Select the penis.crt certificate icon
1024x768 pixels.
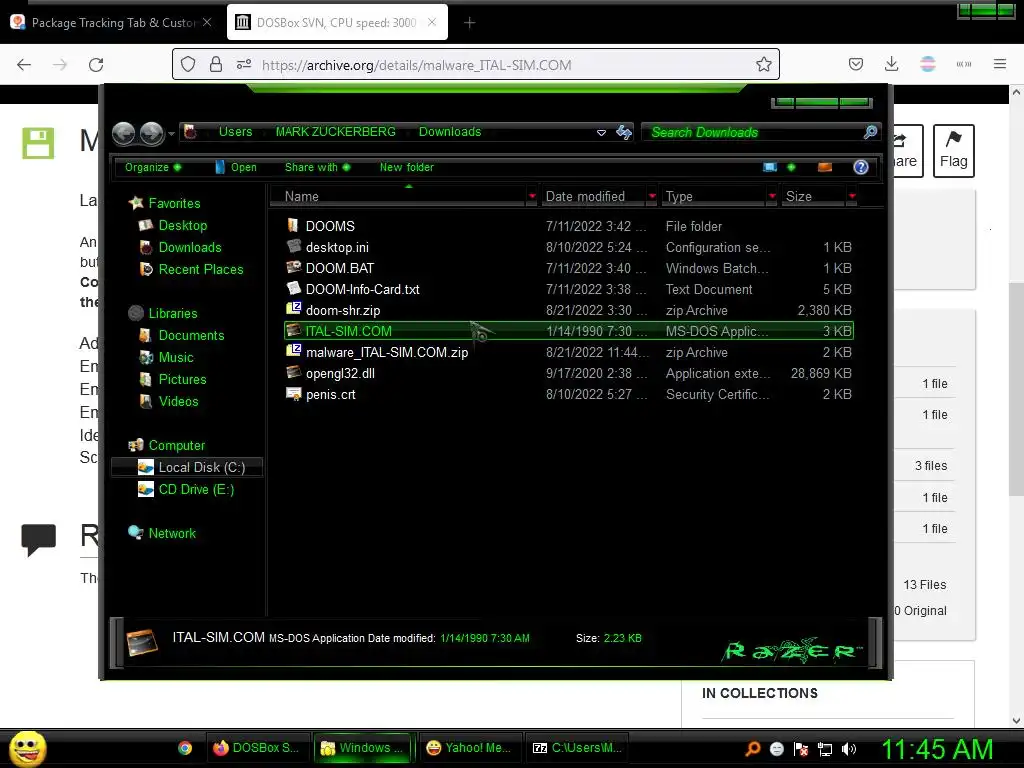click(x=293, y=394)
